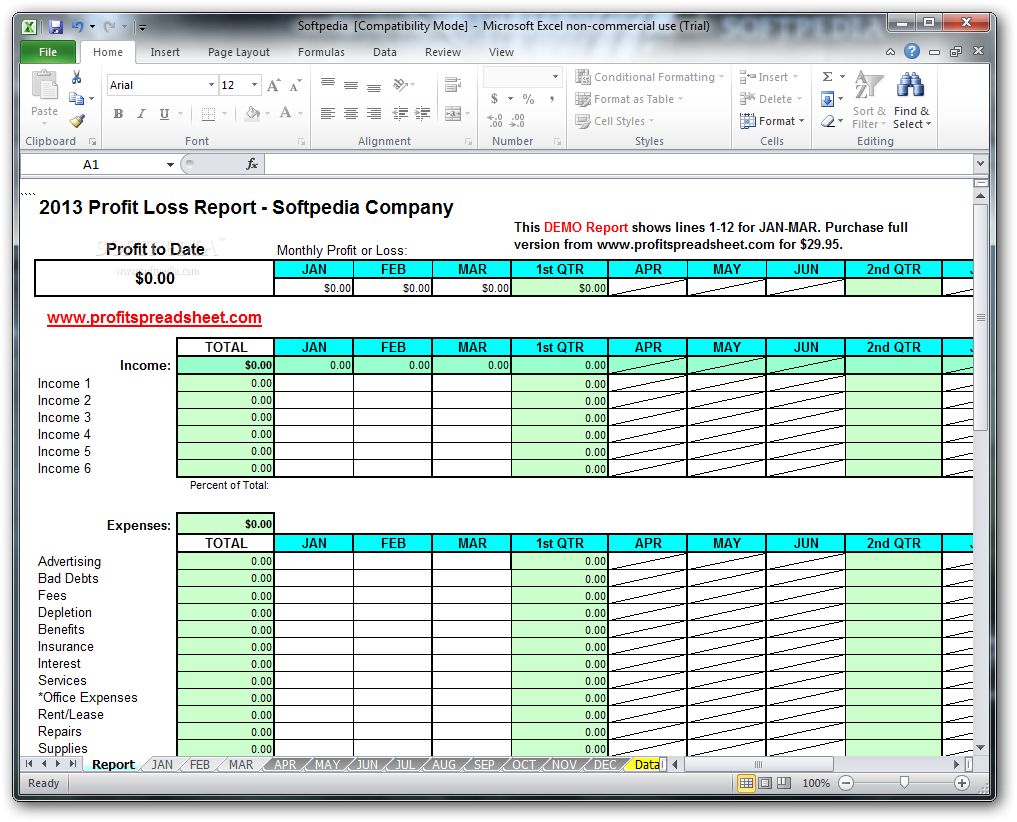Open the Format cells dropdown
This screenshot has width=1017, height=822.
[772, 121]
